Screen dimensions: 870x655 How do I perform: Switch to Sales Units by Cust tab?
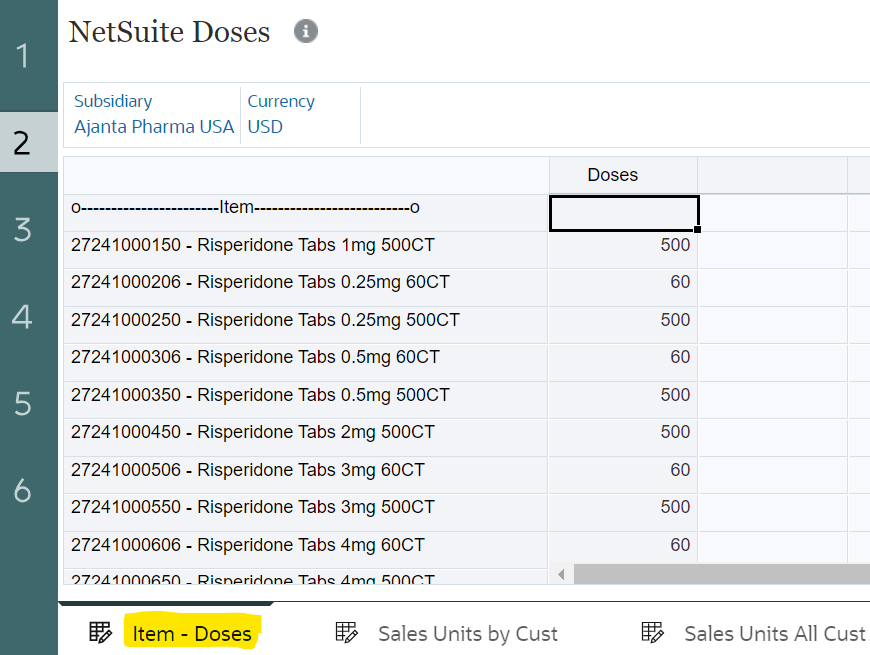(467, 633)
